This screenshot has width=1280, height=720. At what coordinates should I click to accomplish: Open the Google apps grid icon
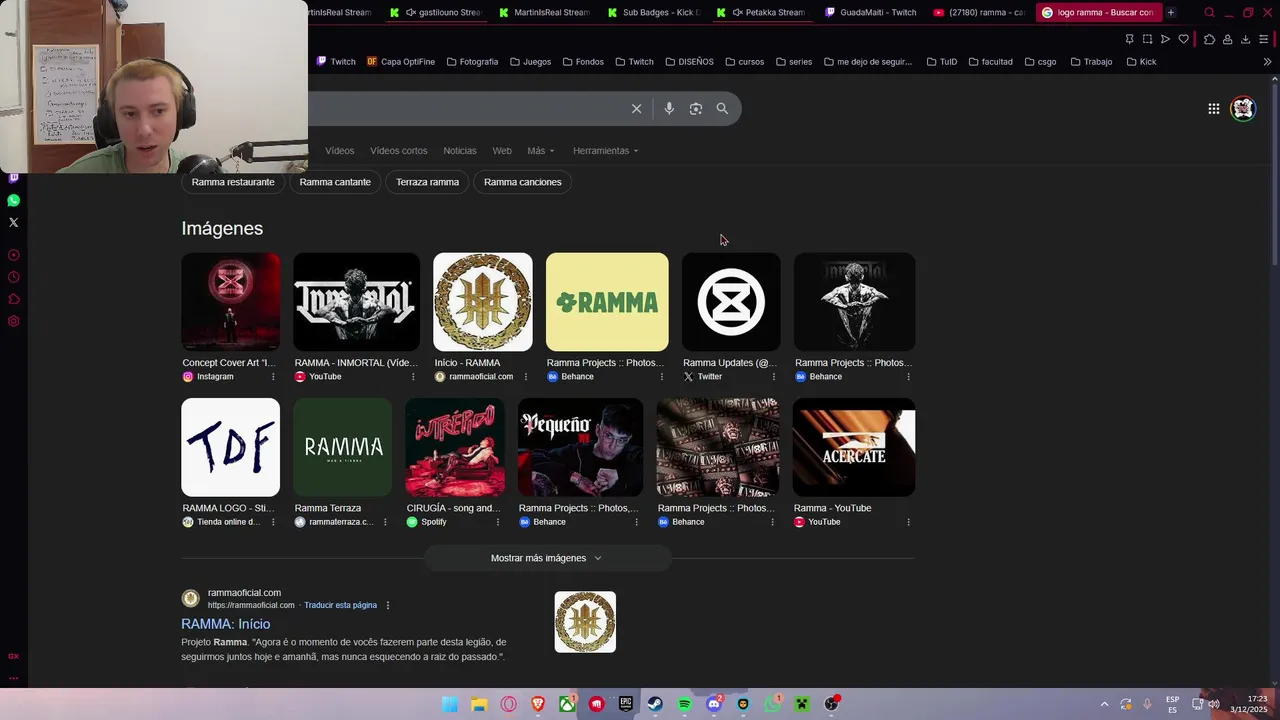click(x=1213, y=109)
